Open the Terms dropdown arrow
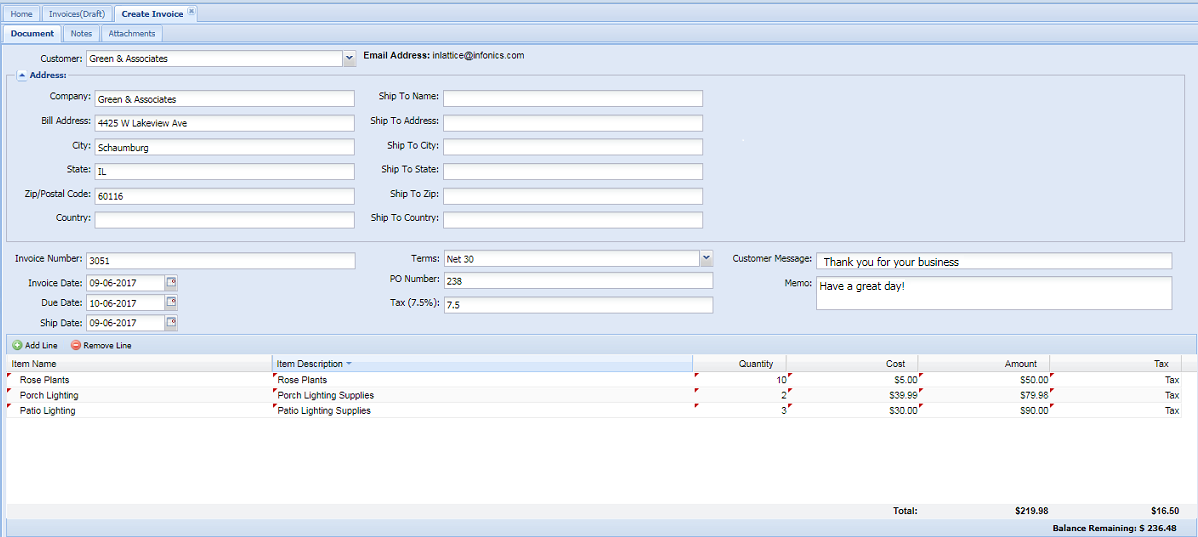The image size is (1198, 537). [x=706, y=258]
